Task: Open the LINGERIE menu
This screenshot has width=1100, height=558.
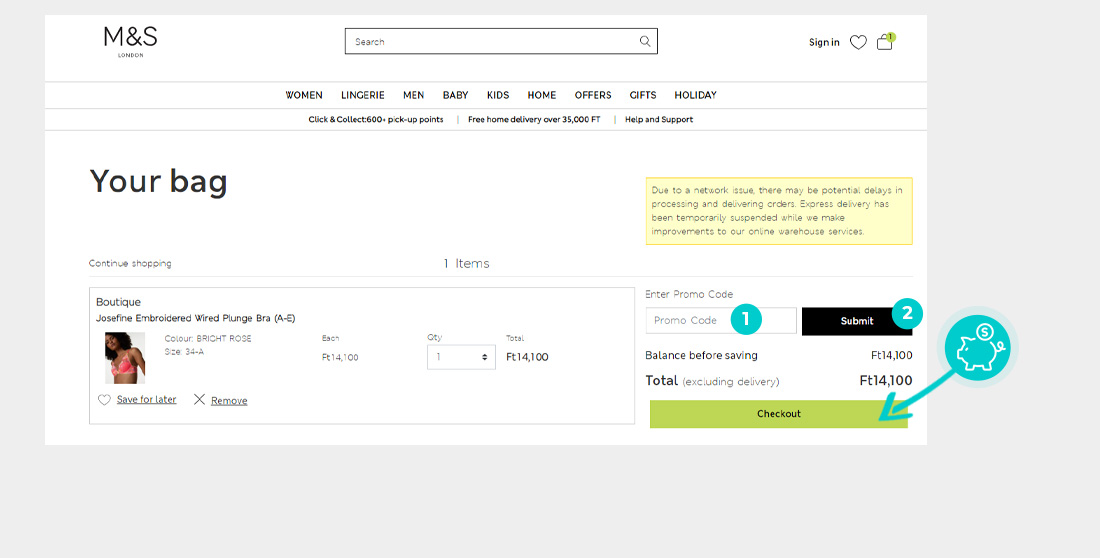Action: pyautogui.click(x=362, y=95)
